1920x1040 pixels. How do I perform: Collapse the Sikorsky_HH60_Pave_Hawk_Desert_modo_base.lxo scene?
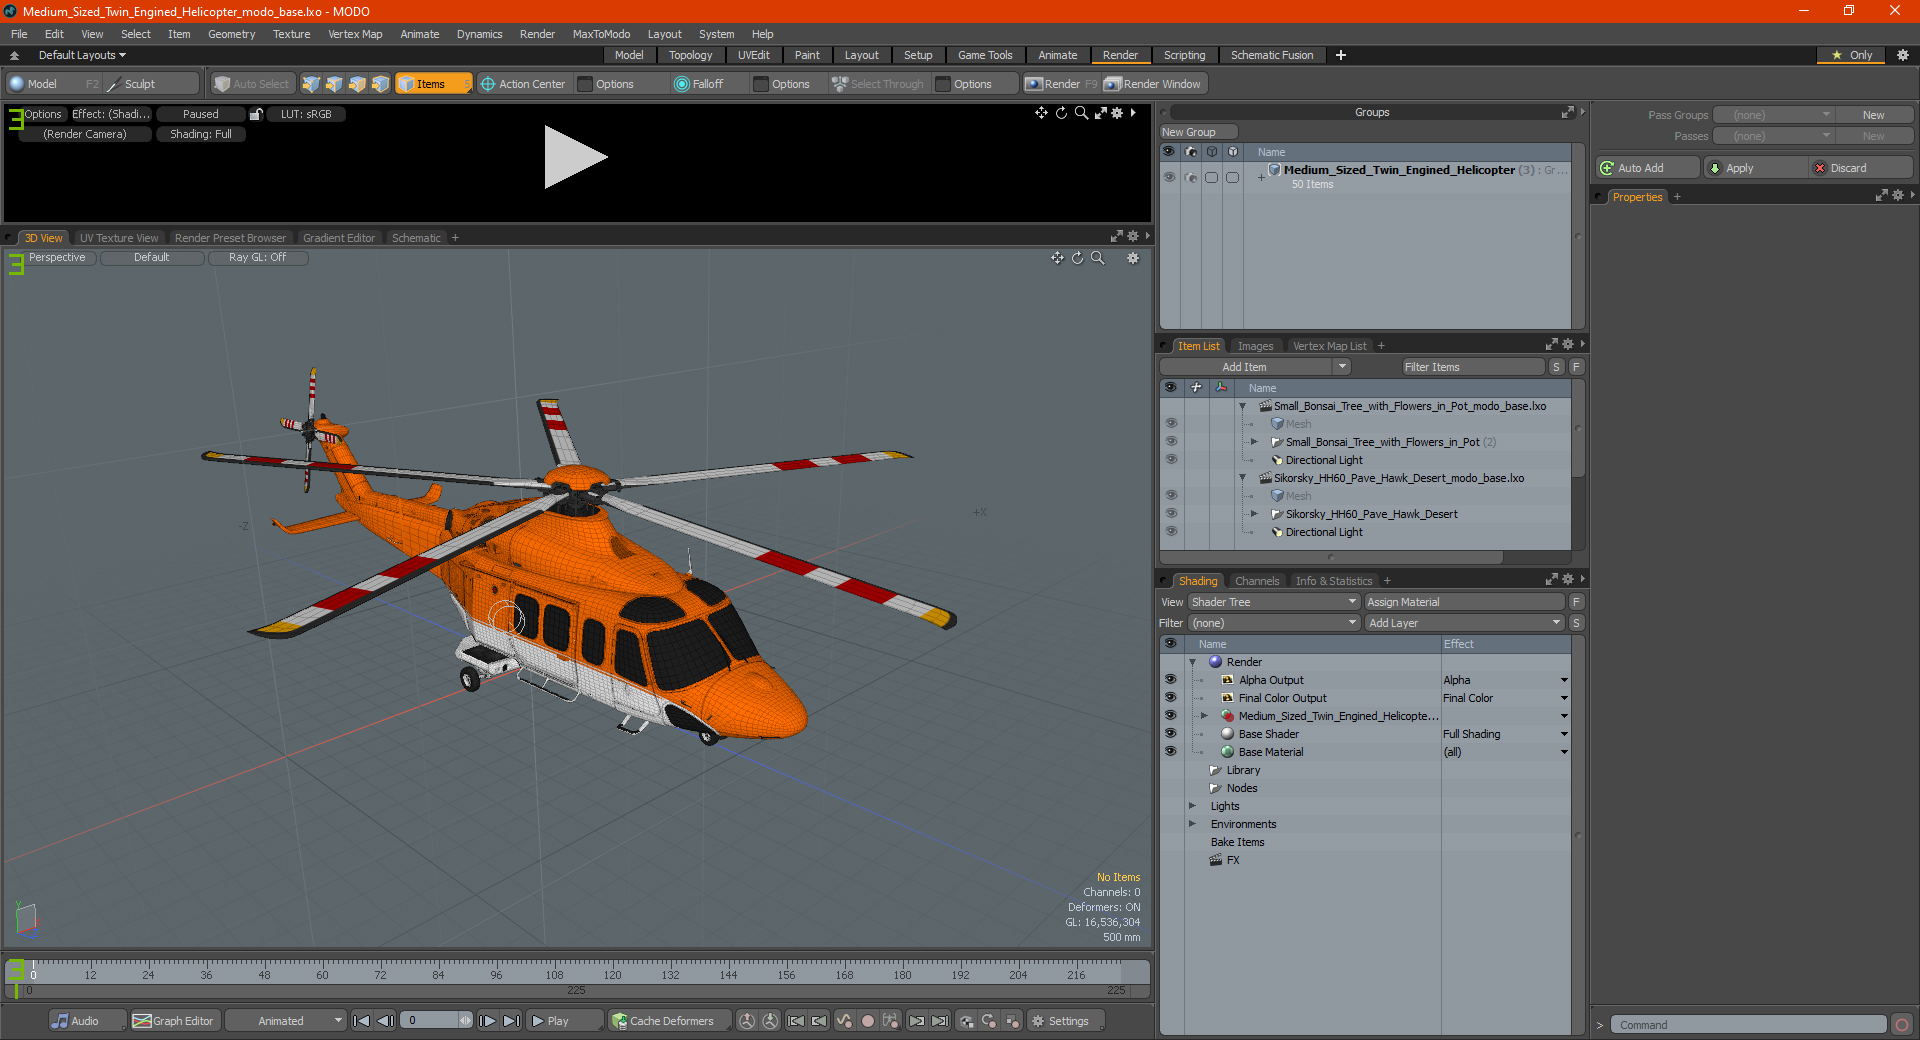click(x=1243, y=478)
